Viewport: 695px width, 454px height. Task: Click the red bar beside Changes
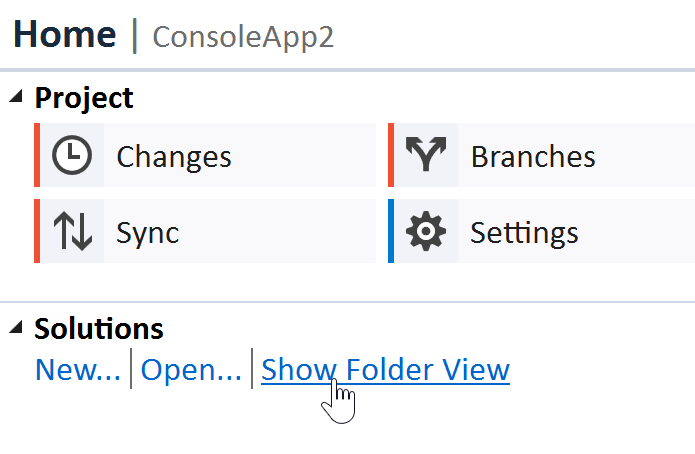(37, 156)
